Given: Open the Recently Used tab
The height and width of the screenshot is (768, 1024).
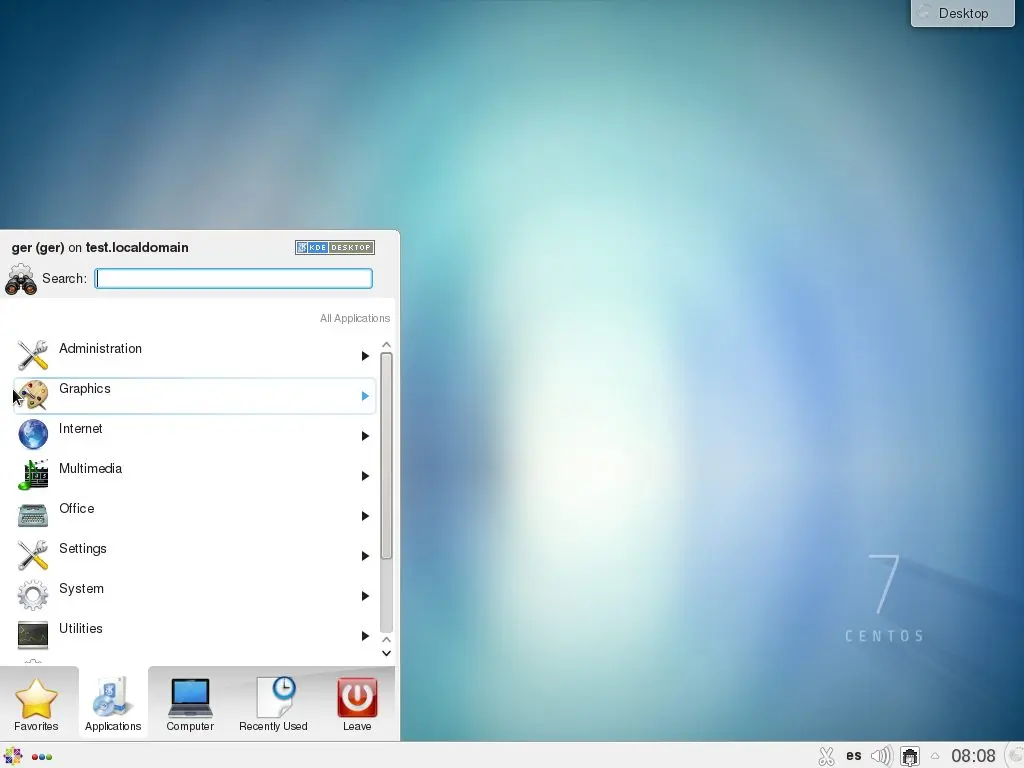Looking at the screenshot, I should click(273, 704).
